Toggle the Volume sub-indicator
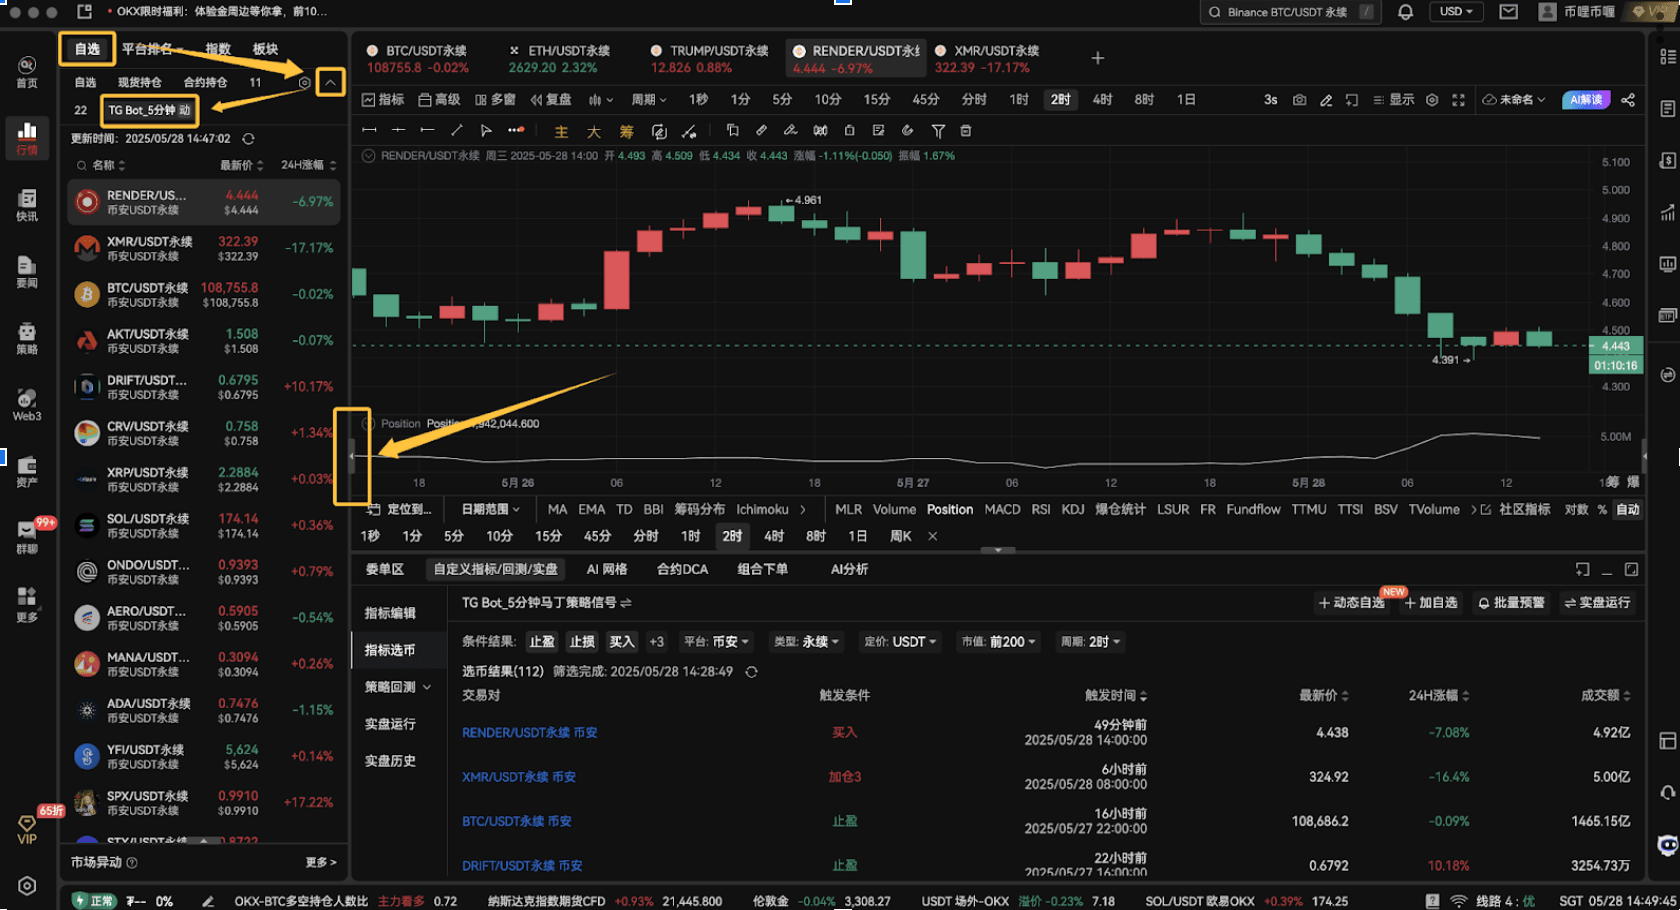 point(894,510)
